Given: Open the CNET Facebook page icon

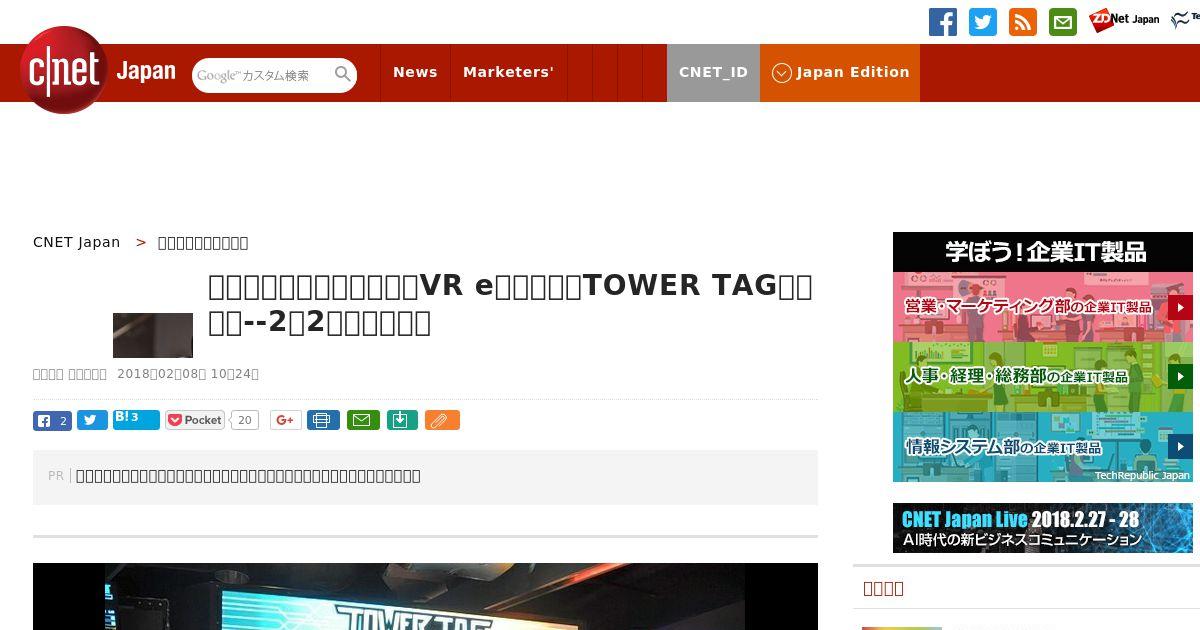Looking at the screenshot, I should pos(943,22).
